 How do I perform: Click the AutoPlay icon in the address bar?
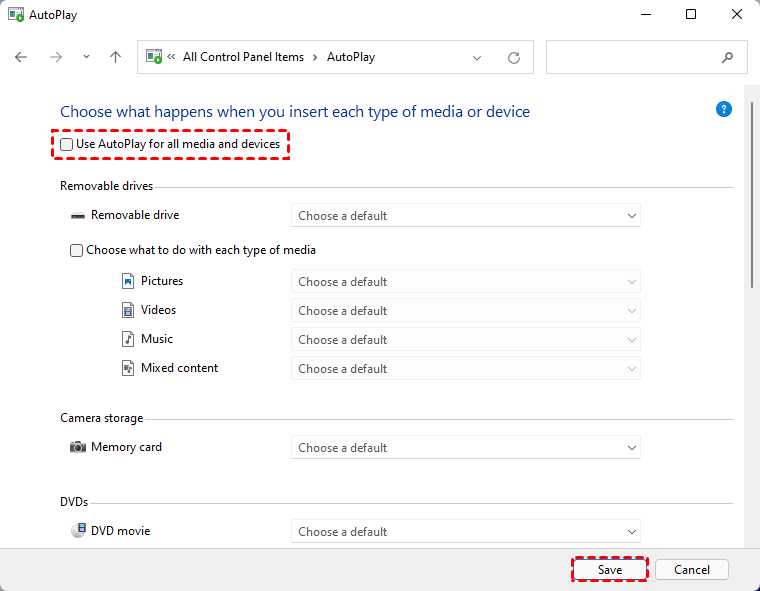tap(154, 56)
